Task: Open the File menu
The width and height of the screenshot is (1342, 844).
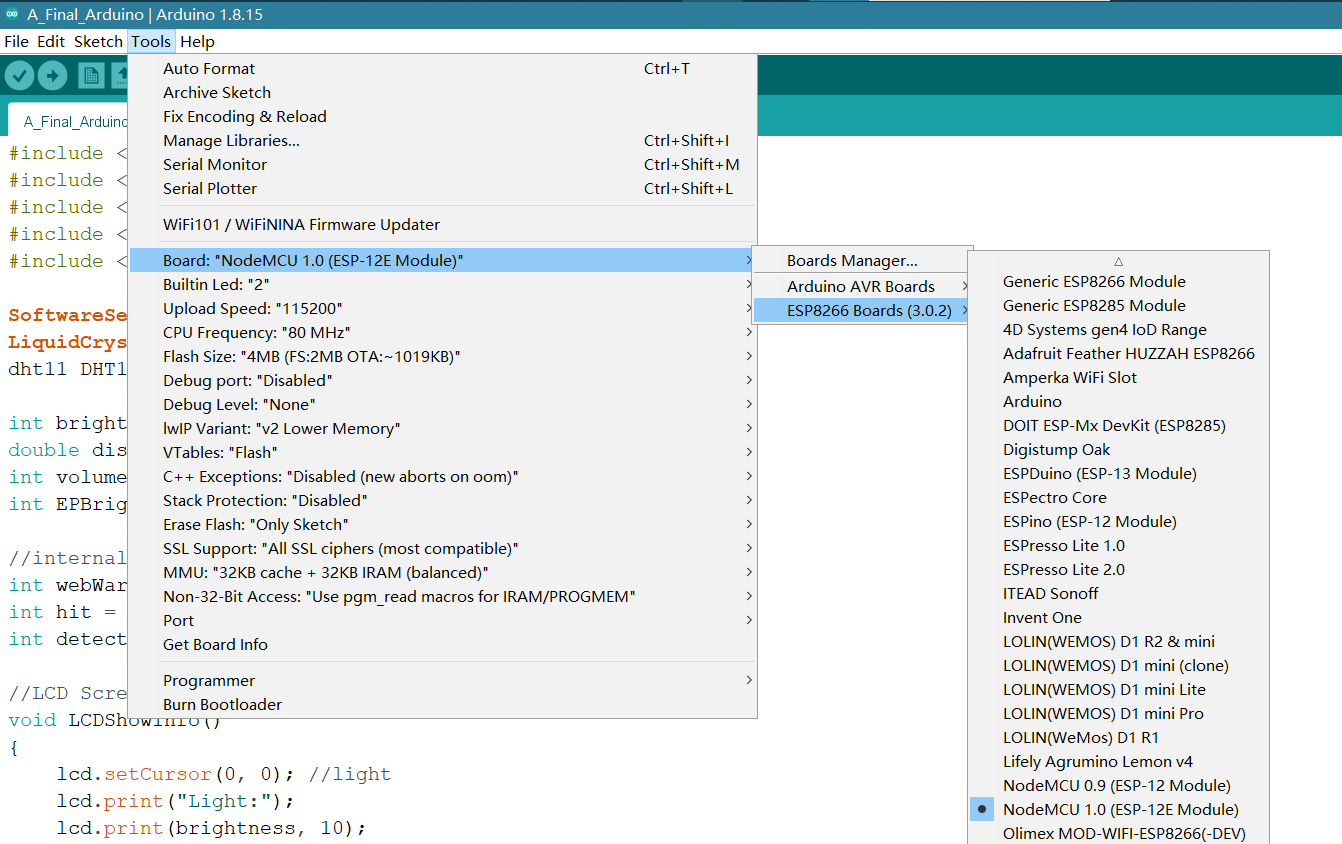Action: point(17,42)
